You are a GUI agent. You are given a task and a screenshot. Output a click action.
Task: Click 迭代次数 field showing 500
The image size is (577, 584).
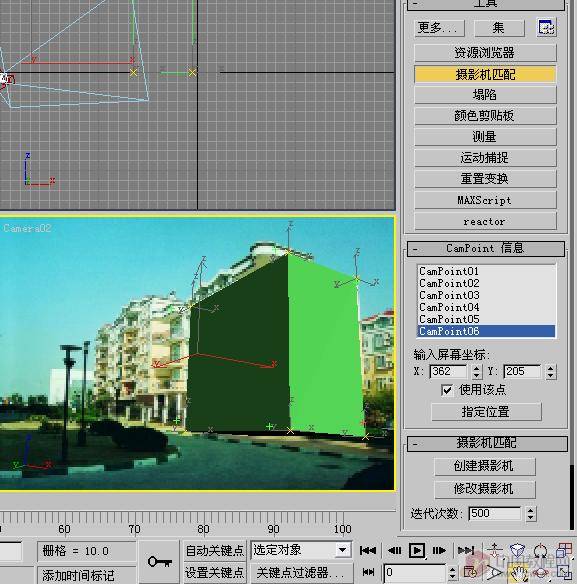pyautogui.click(x=495, y=513)
